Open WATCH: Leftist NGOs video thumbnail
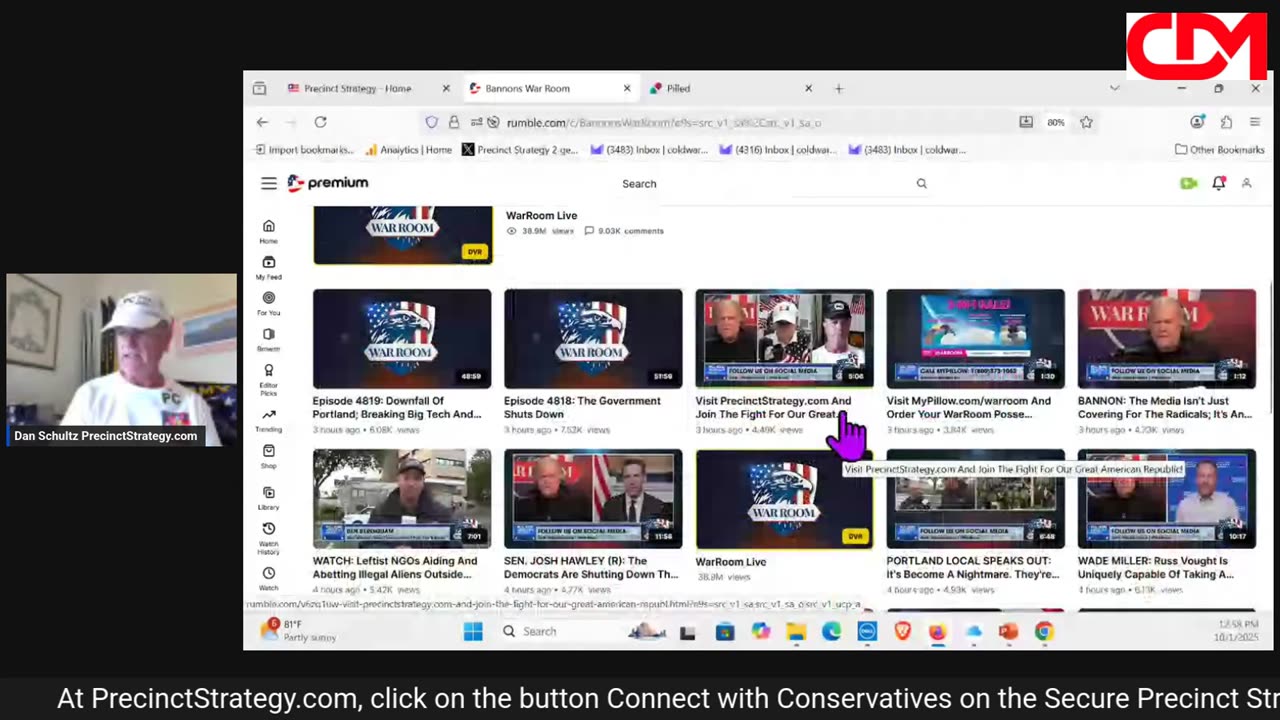1280x720 pixels. coord(402,498)
